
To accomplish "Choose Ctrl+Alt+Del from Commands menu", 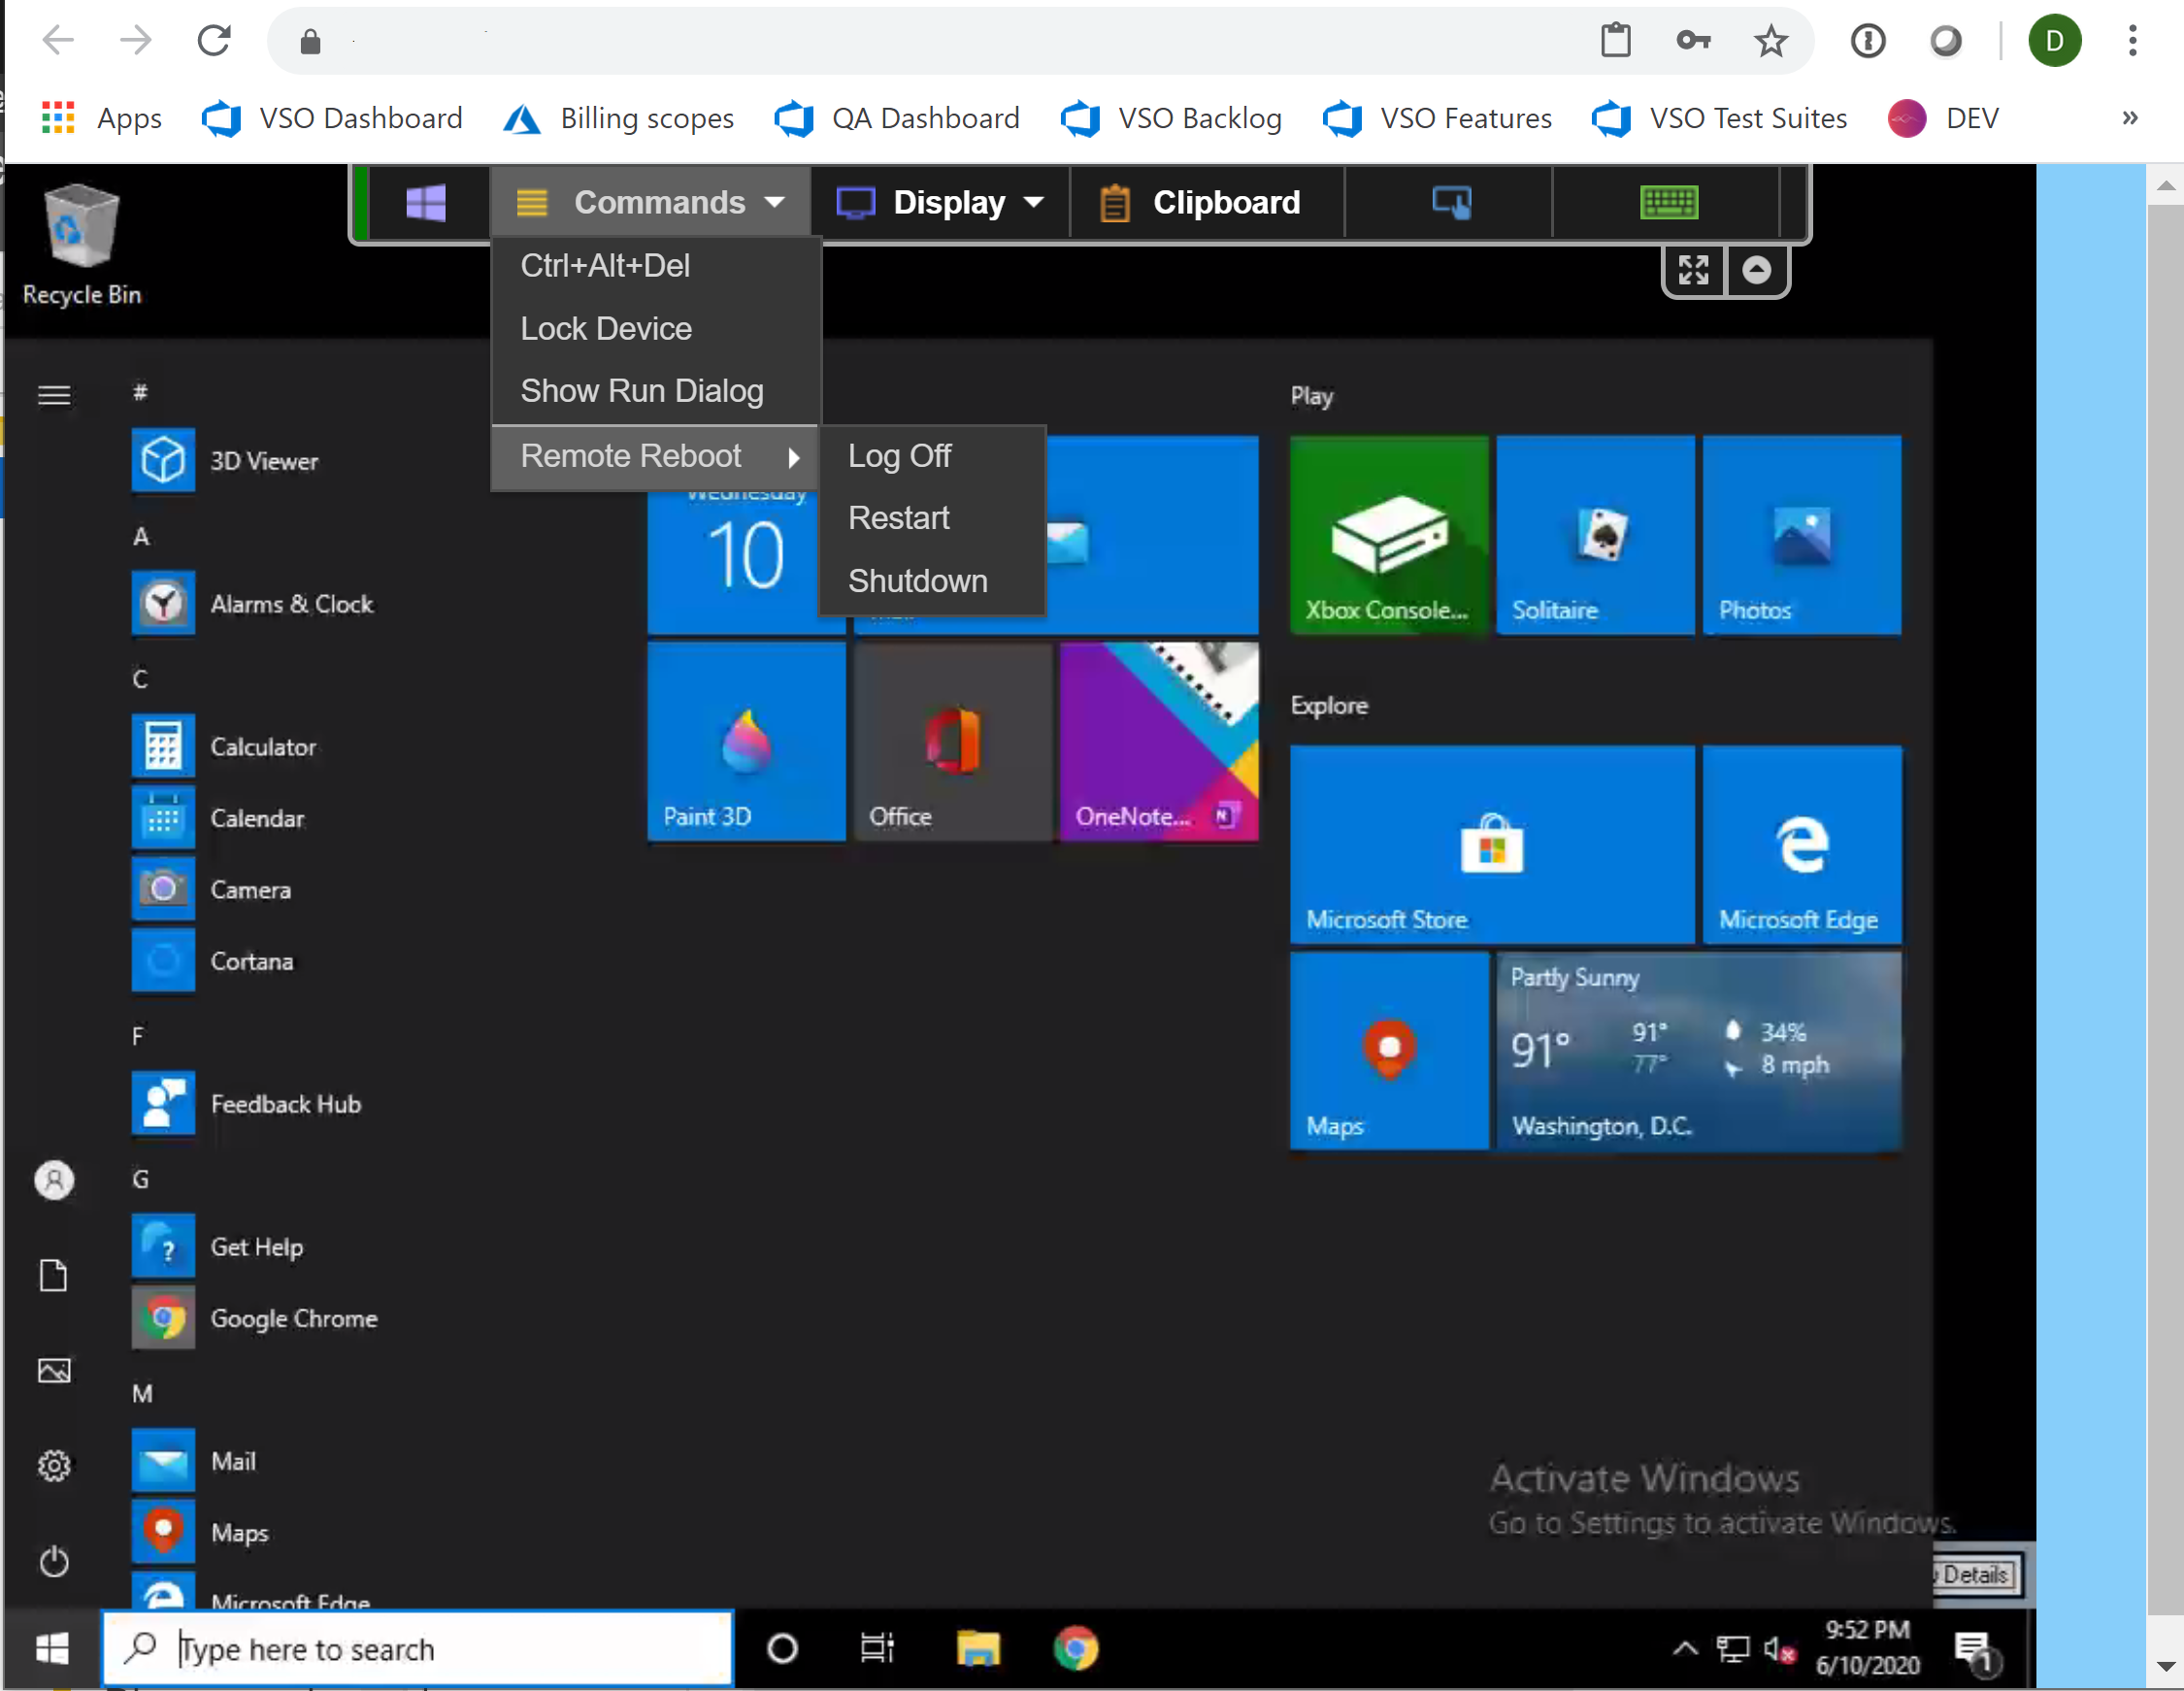I will click(604, 266).
